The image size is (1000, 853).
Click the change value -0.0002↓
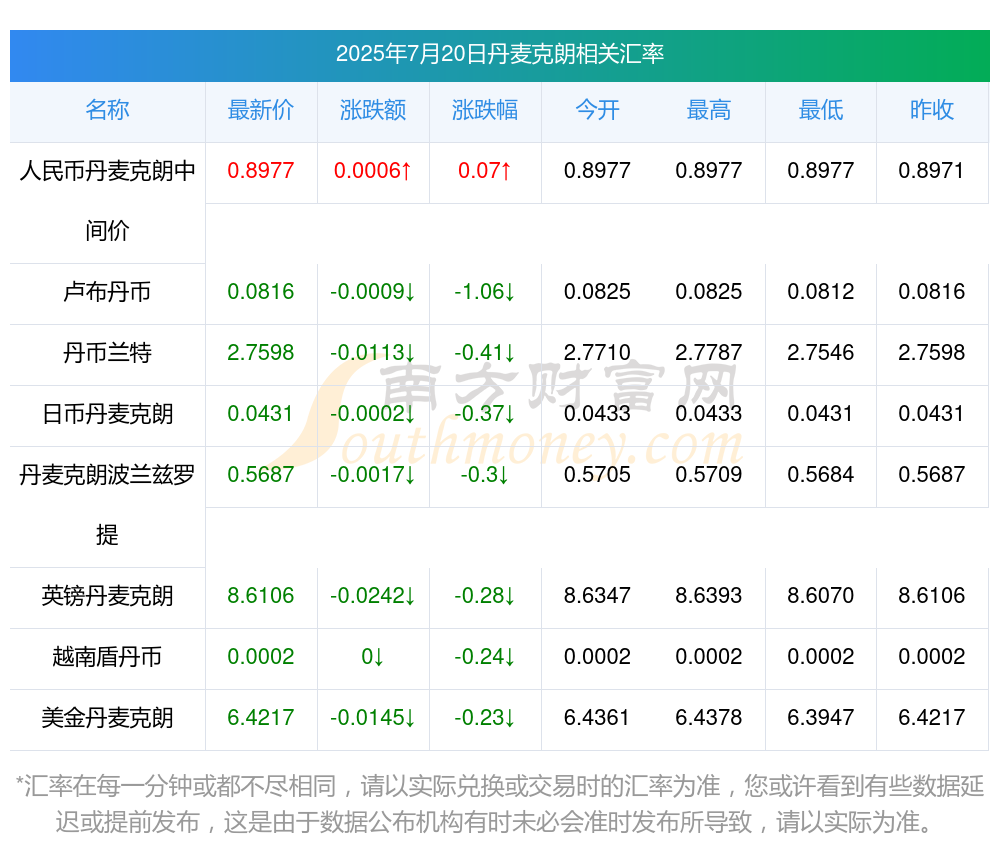pyautogui.click(x=373, y=414)
